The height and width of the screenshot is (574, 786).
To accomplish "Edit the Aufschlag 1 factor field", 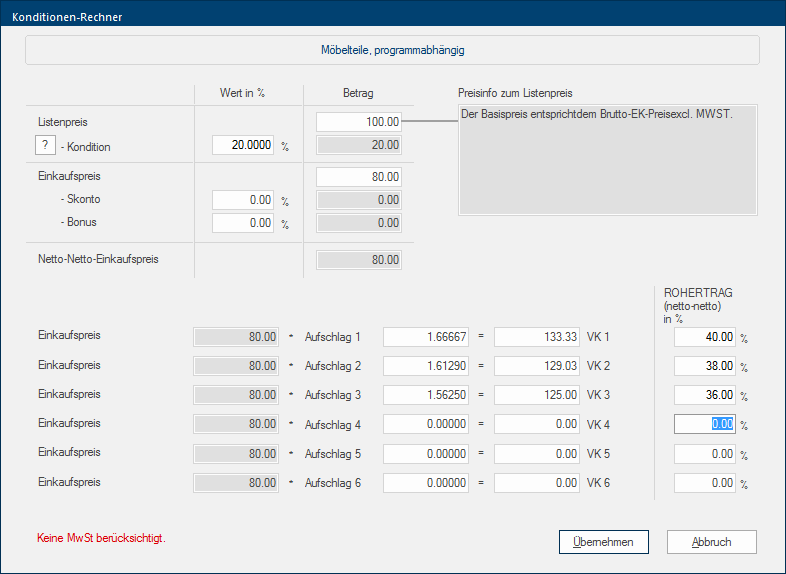I will [x=426, y=338].
